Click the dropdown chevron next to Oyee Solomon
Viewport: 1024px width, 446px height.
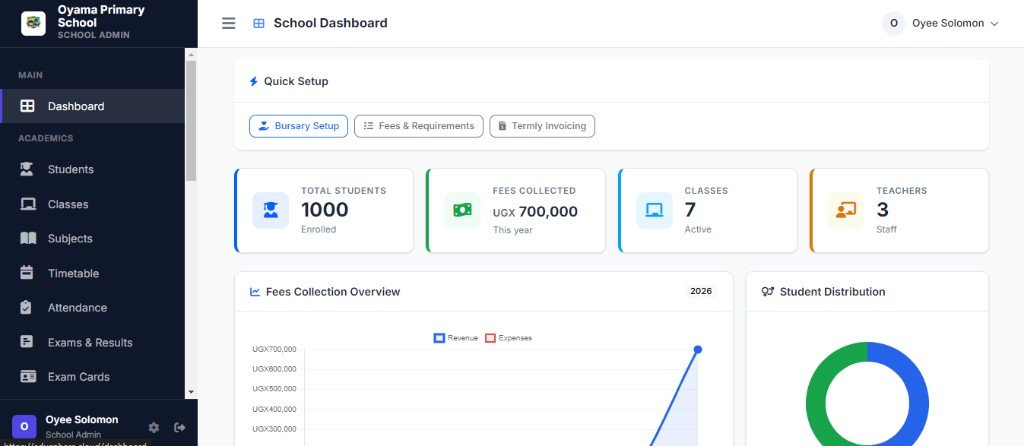tap(995, 24)
